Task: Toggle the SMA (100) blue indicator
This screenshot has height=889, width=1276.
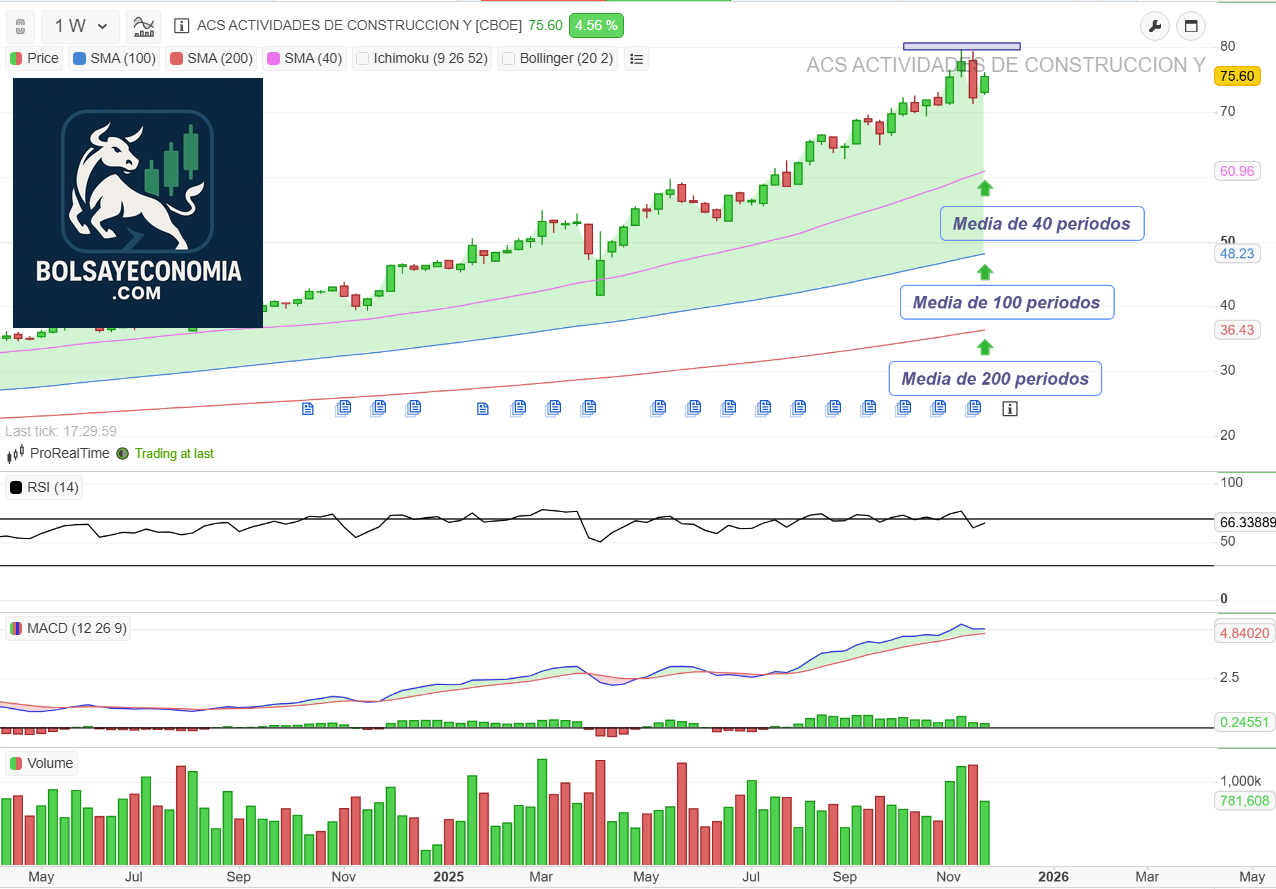Action: tap(114, 59)
